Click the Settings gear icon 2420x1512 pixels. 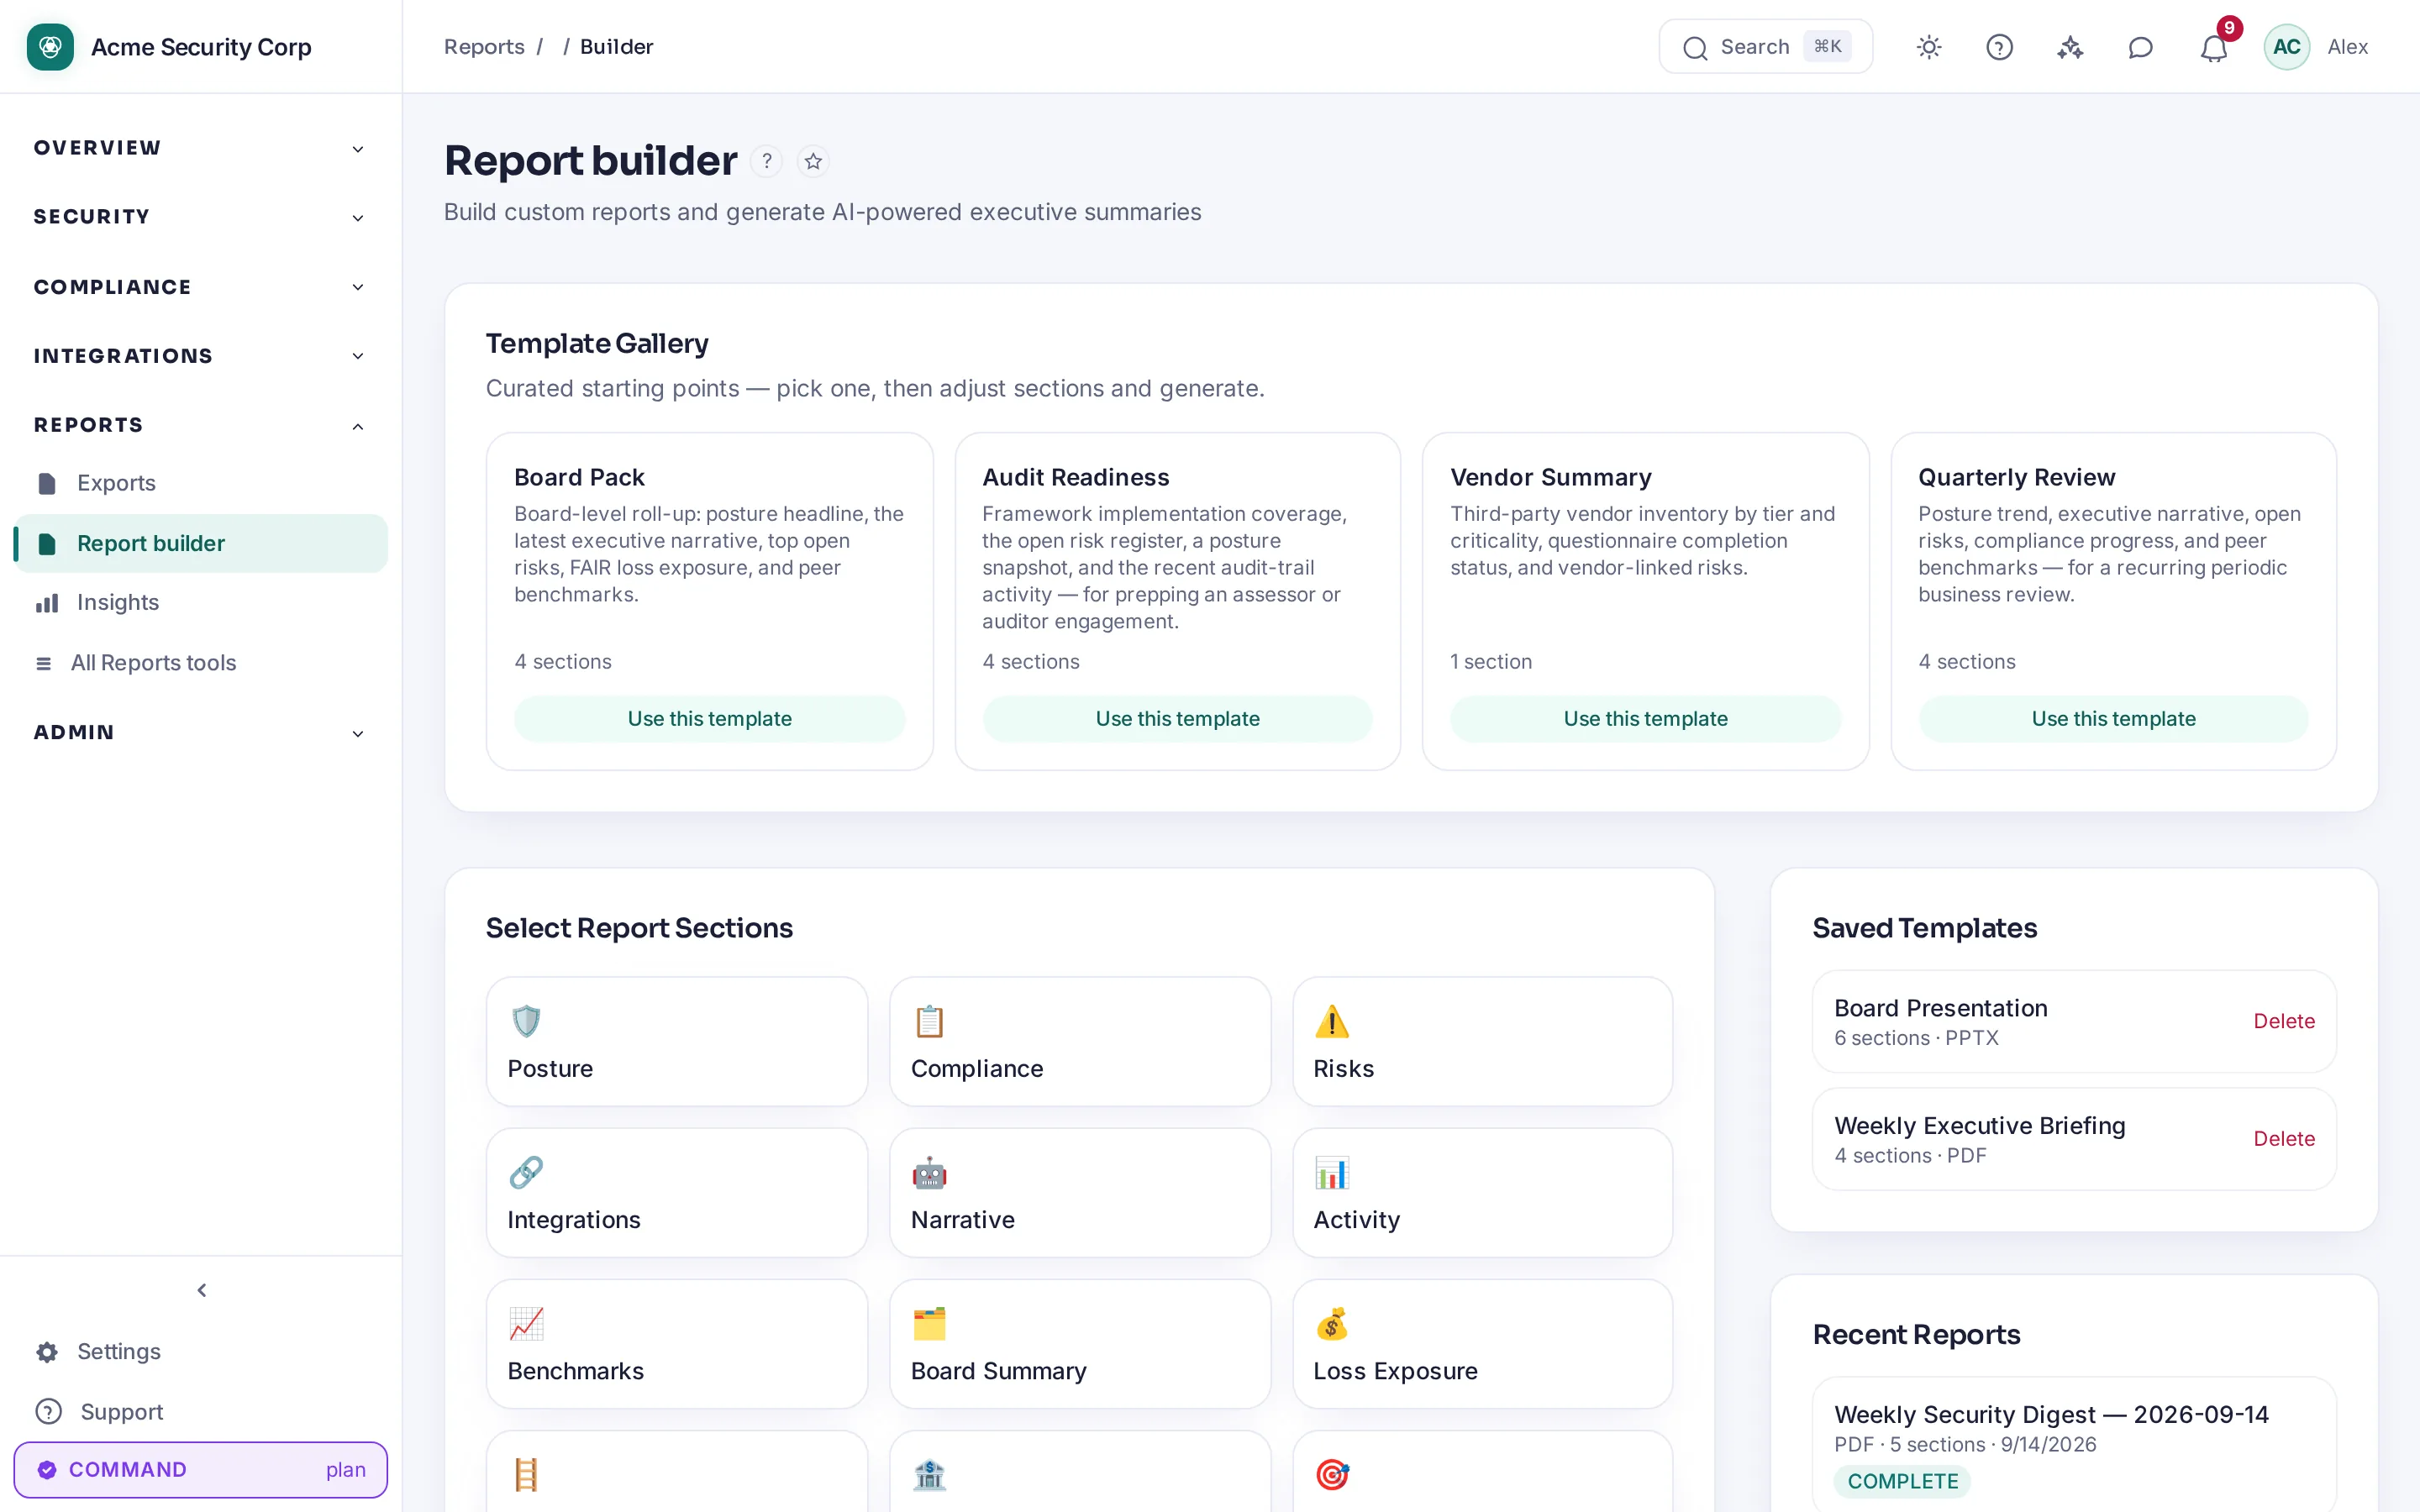click(47, 1352)
